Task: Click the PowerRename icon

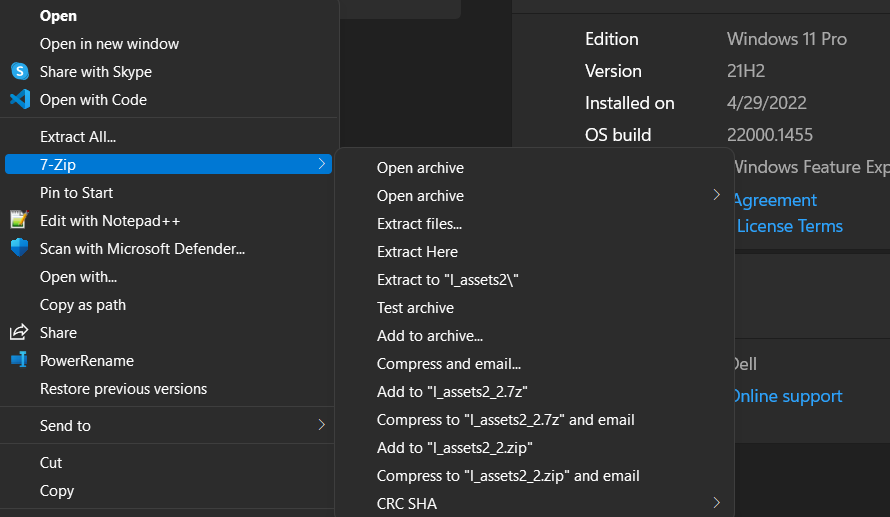Action: (x=19, y=360)
